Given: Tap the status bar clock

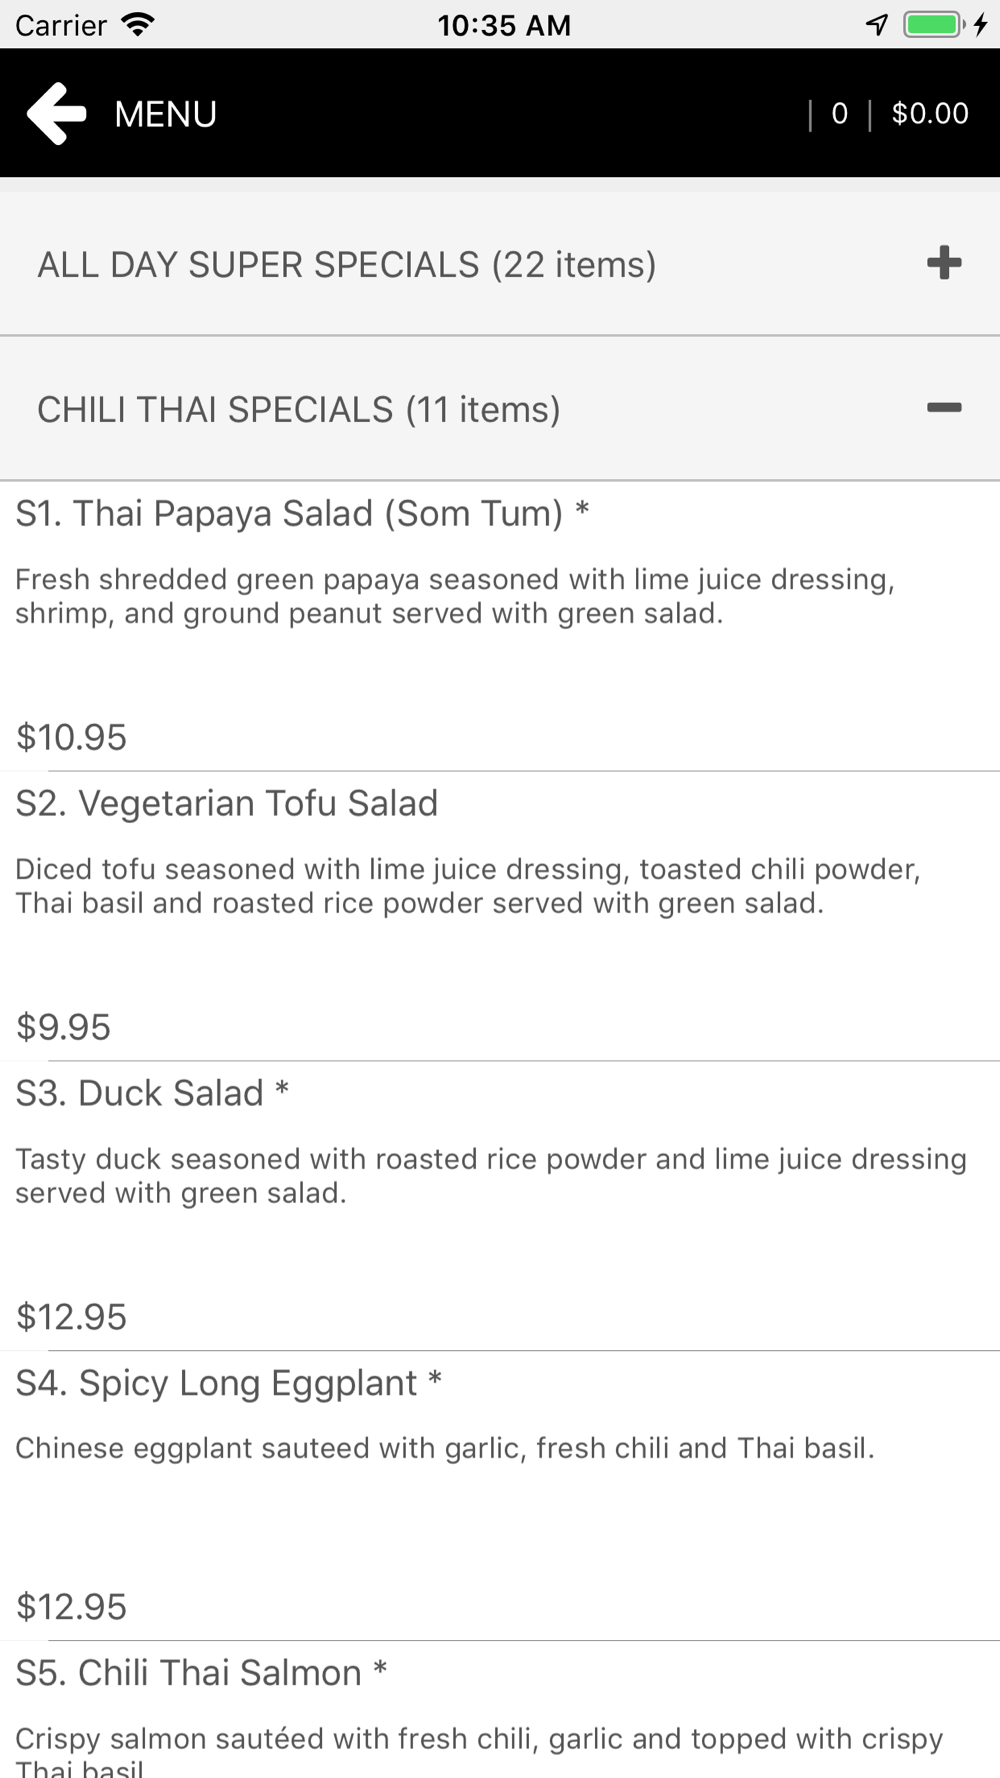Looking at the screenshot, I should click(503, 25).
